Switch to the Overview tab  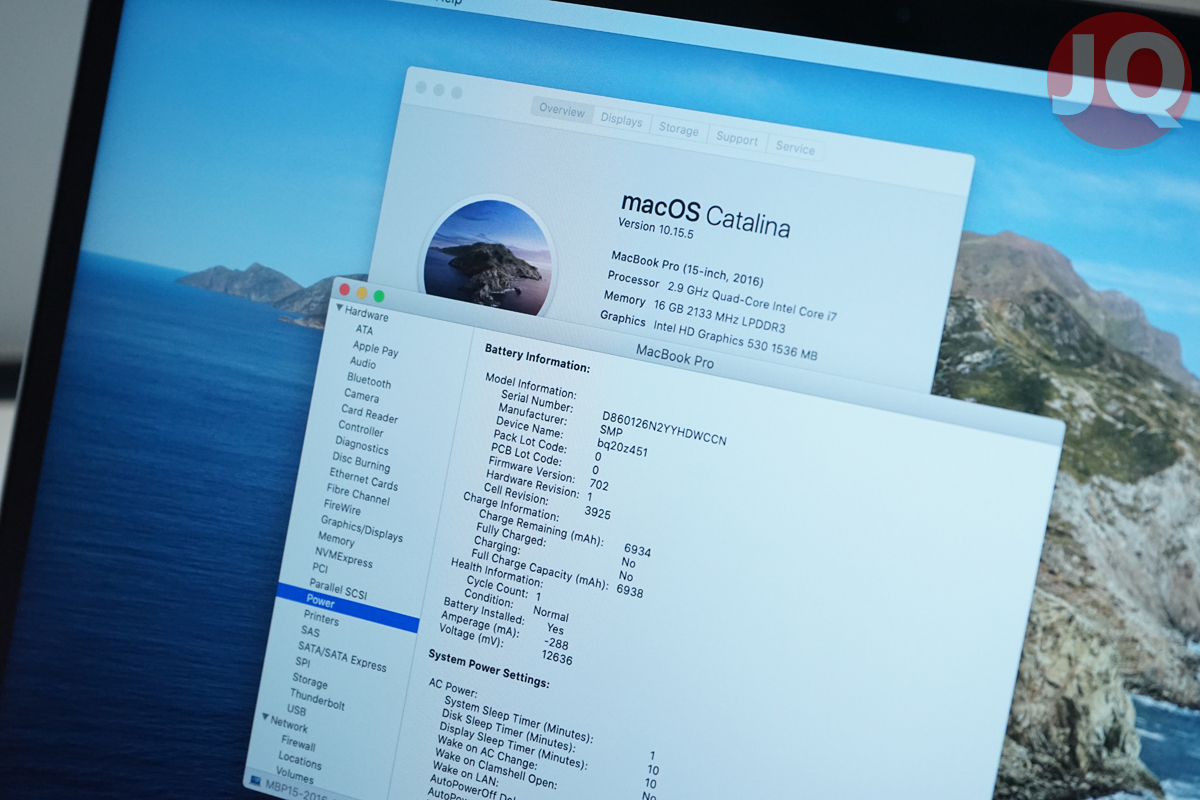562,110
